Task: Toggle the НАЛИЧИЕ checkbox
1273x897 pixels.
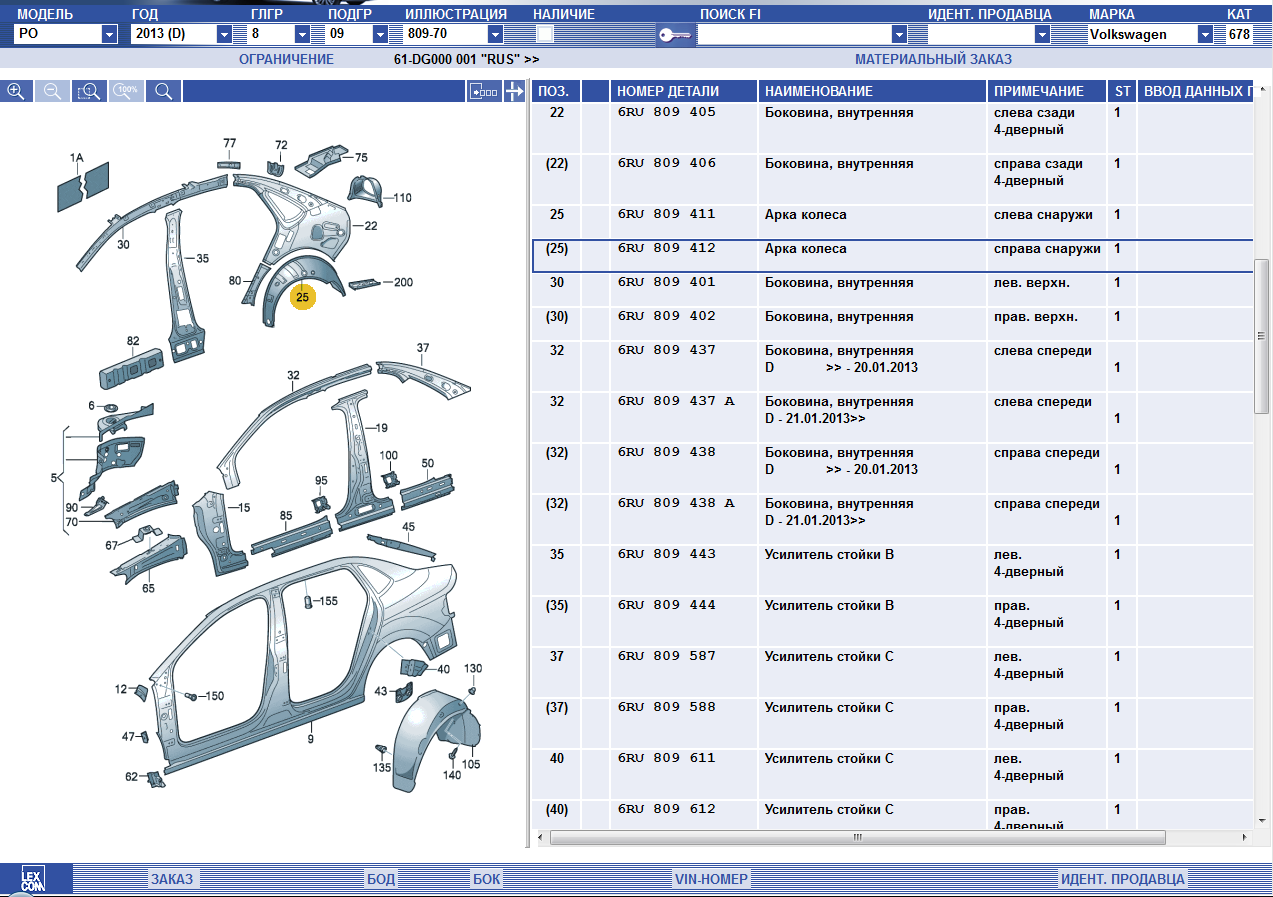Action: pos(545,34)
